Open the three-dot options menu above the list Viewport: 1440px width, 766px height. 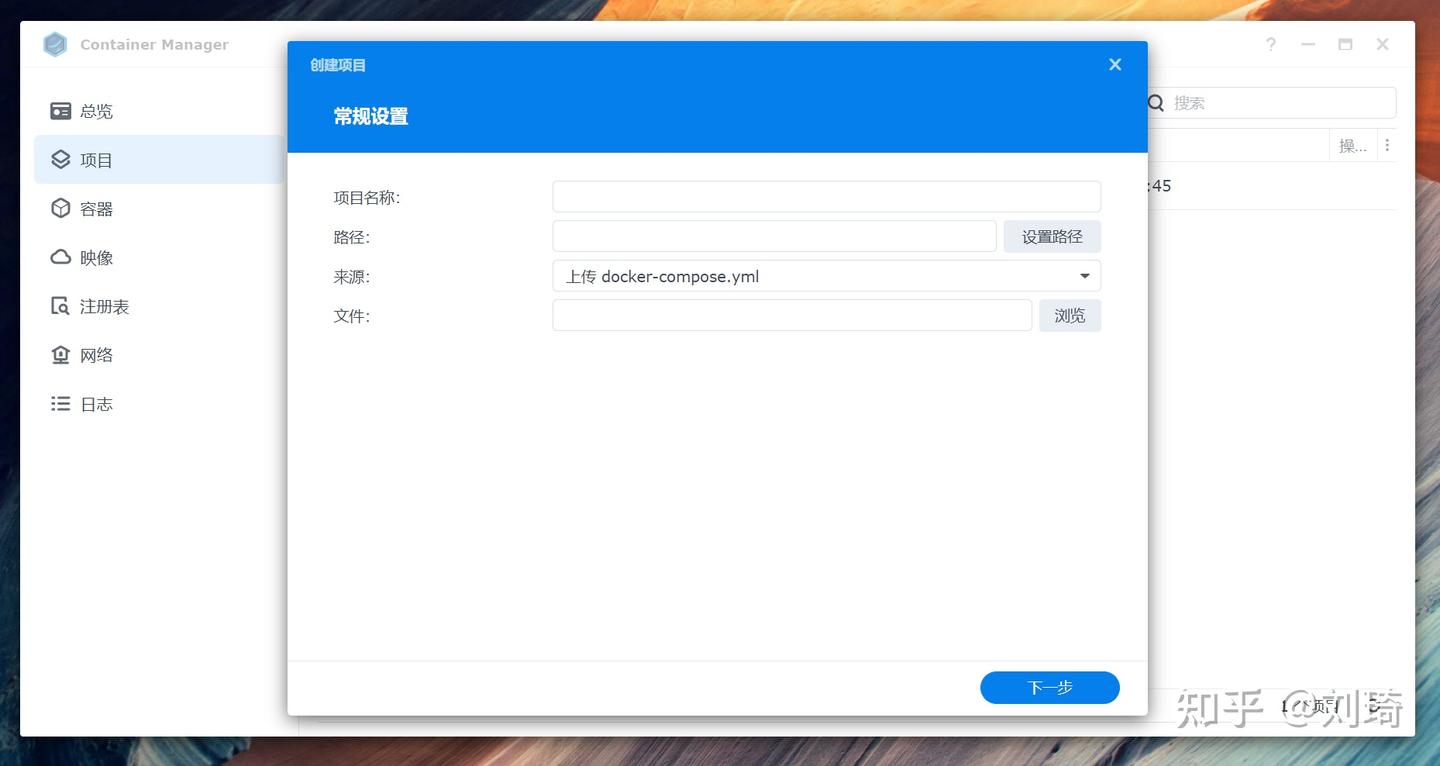(1388, 144)
